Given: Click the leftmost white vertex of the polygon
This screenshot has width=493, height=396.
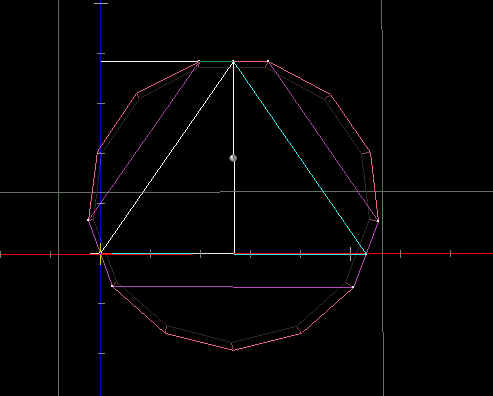Looking at the screenshot, I should coord(88,220).
